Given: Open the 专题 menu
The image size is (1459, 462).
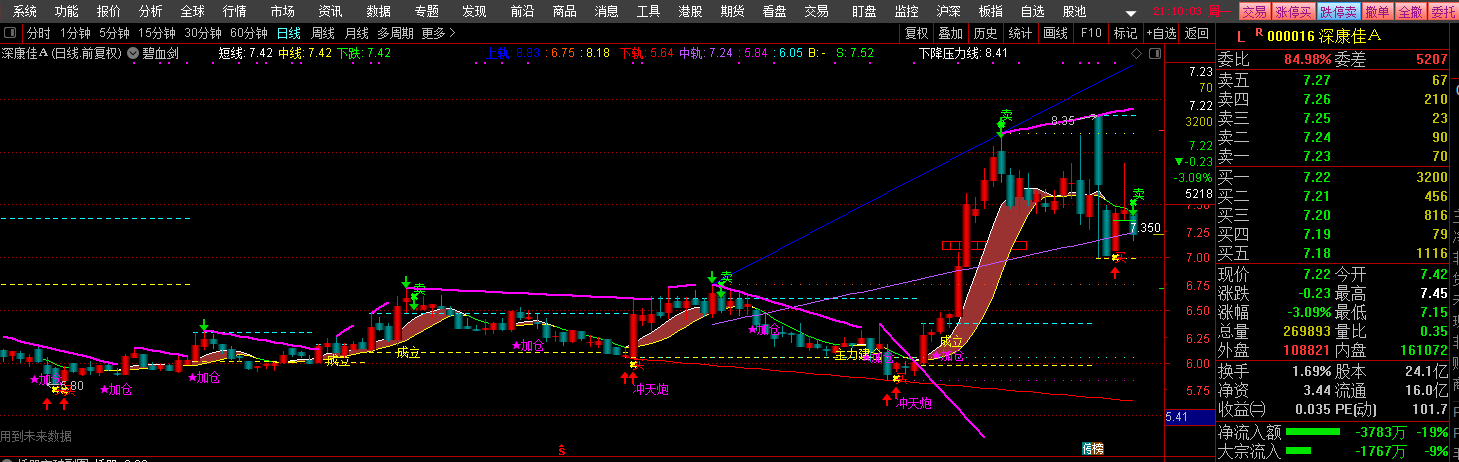Looking at the screenshot, I should [427, 12].
